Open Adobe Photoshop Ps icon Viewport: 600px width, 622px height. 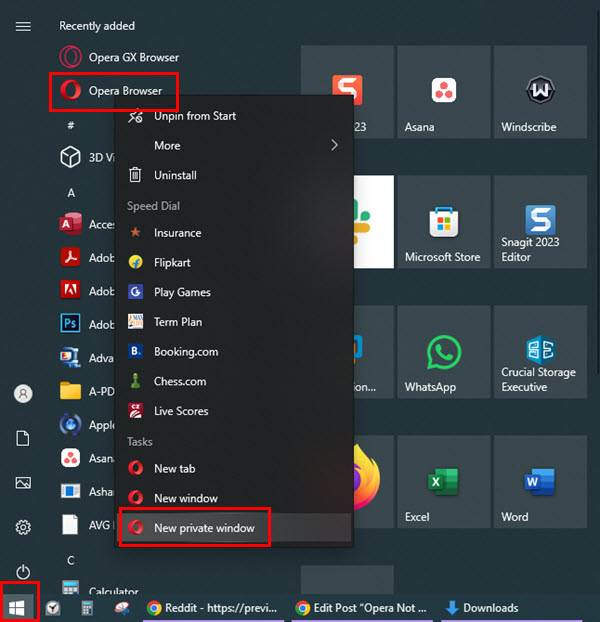point(70,324)
